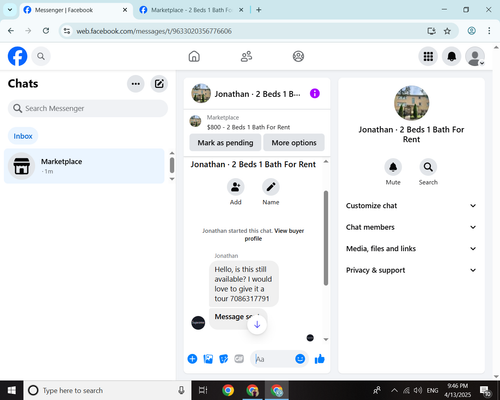
Task: Show hidden system tray icons
Action: pos(394,390)
